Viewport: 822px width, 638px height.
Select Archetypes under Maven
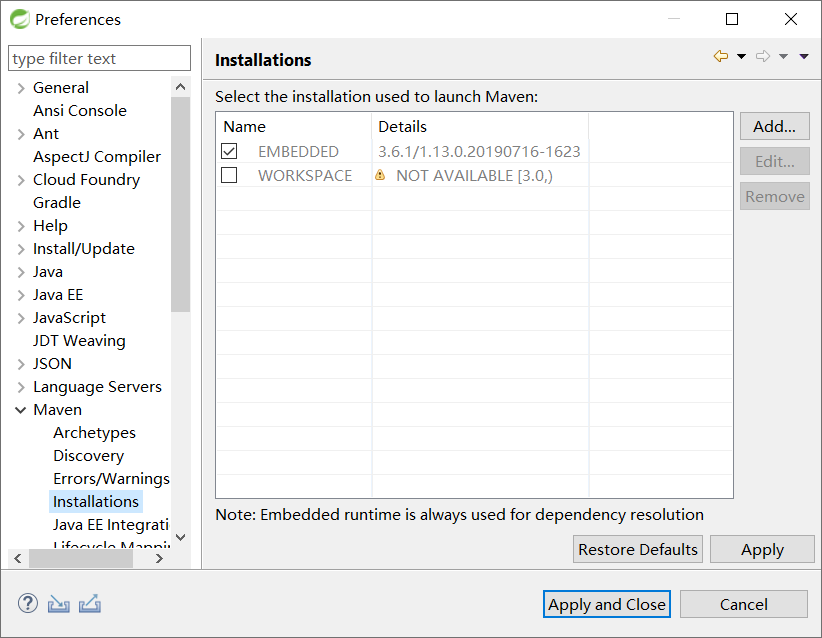[94, 432]
